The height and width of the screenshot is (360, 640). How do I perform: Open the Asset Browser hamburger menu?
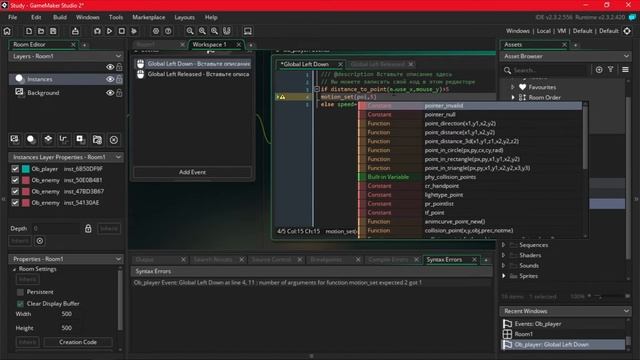pyautogui.click(x=625, y=70)
